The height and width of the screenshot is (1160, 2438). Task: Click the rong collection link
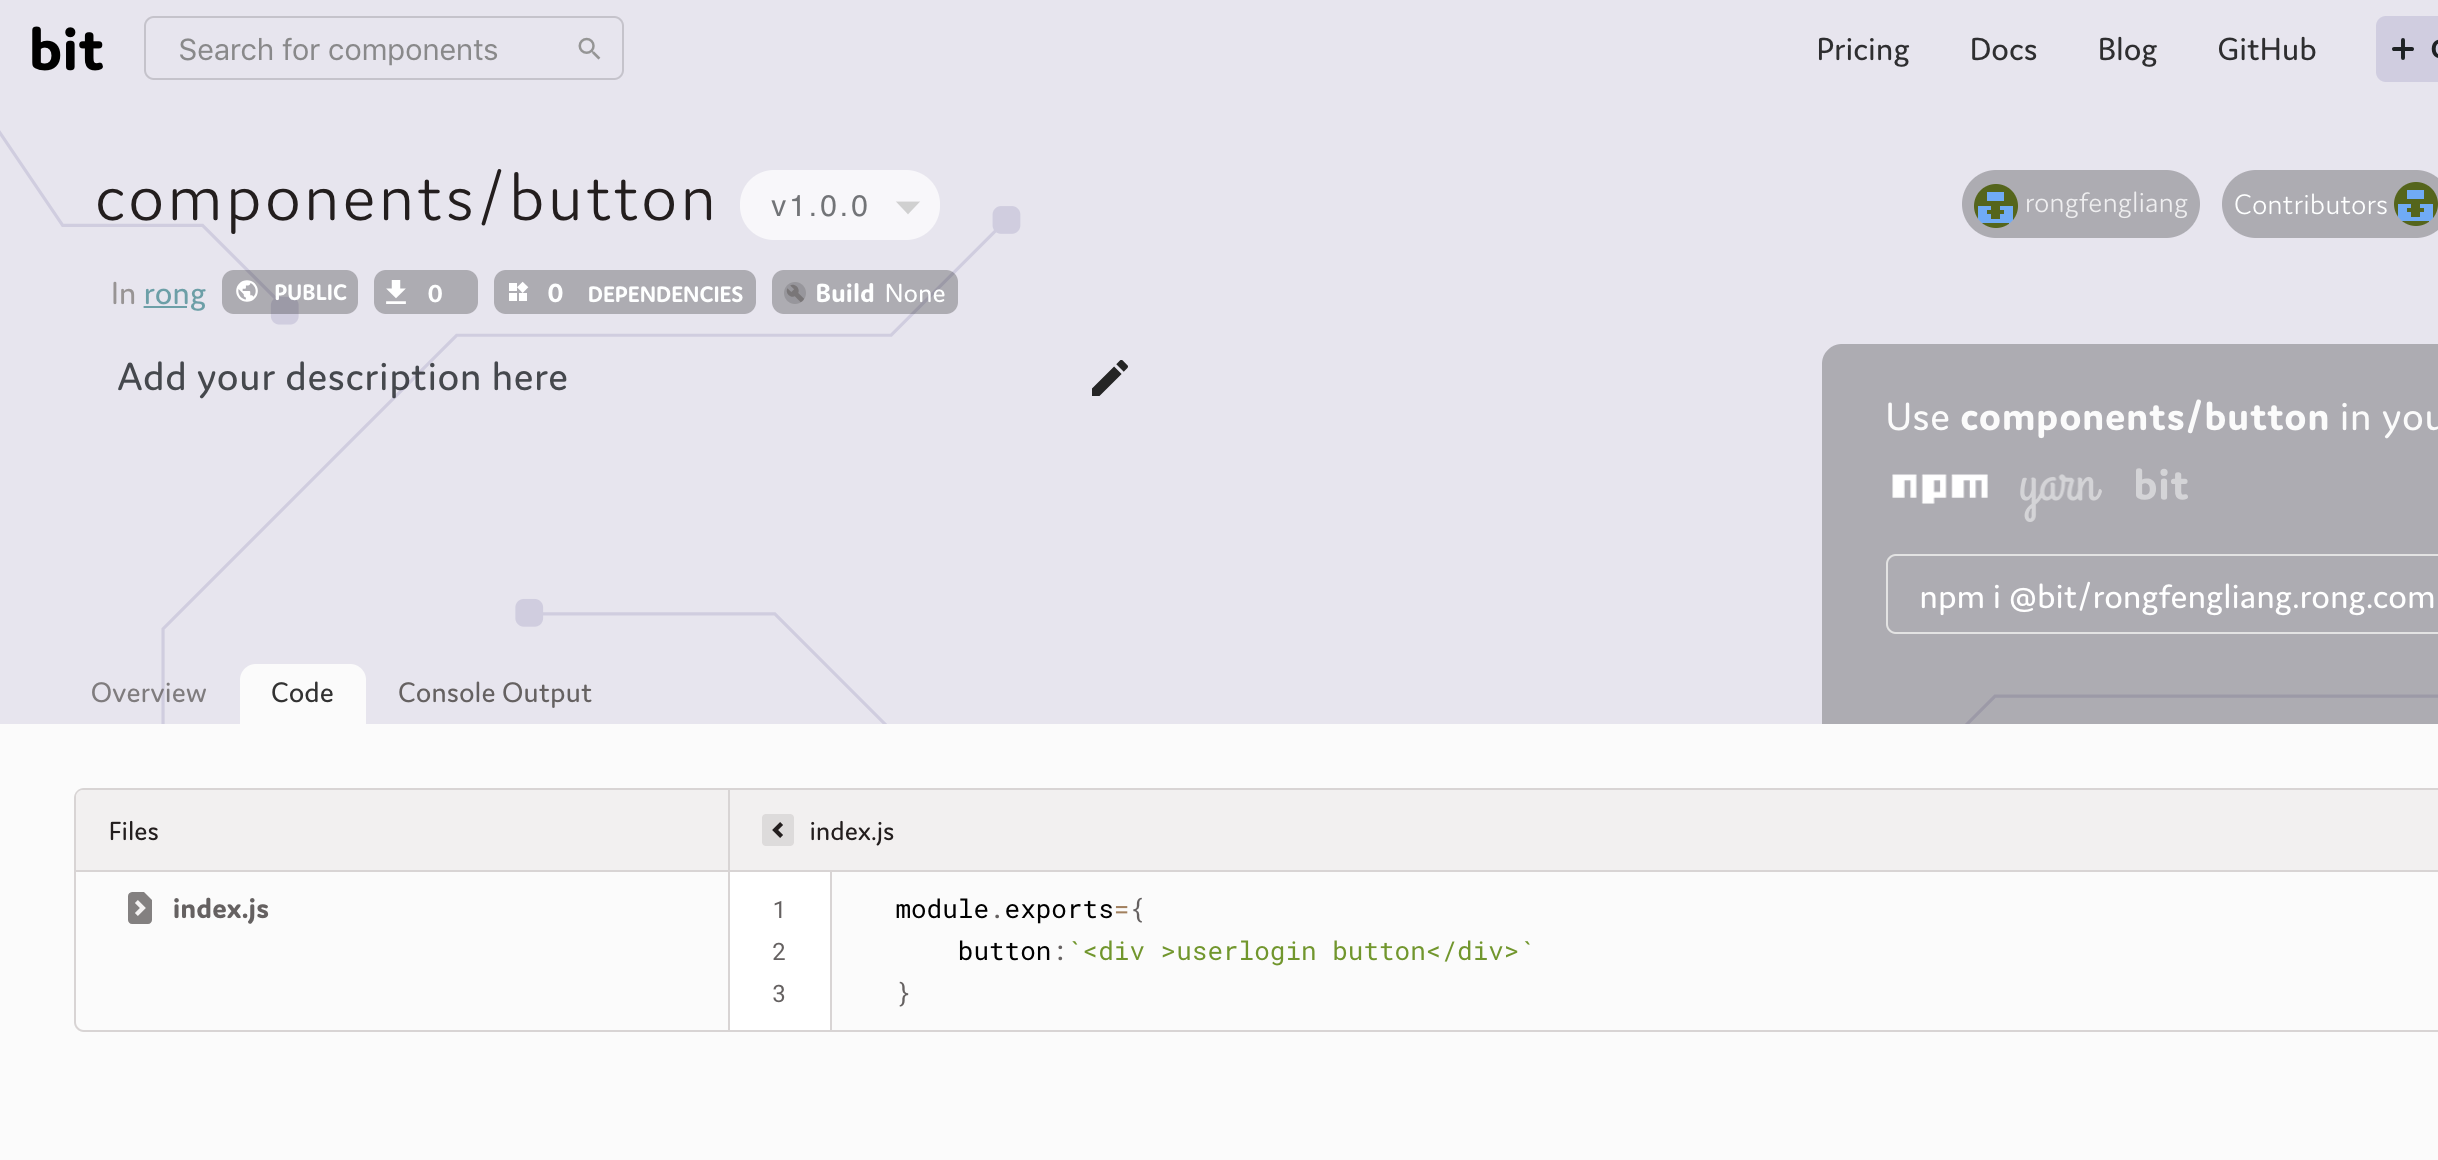[174, 292]
